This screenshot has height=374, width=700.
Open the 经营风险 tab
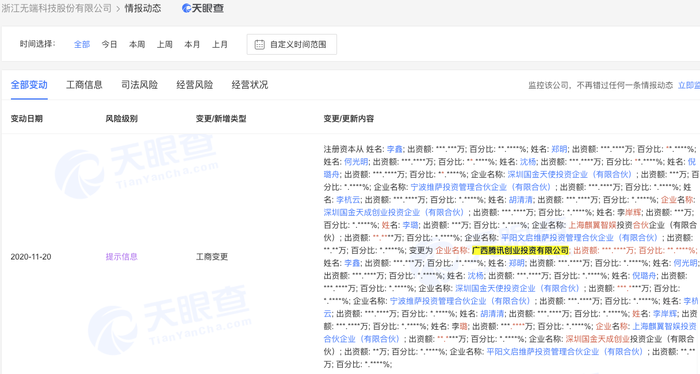pyautogui.click(x=195, y=85)
